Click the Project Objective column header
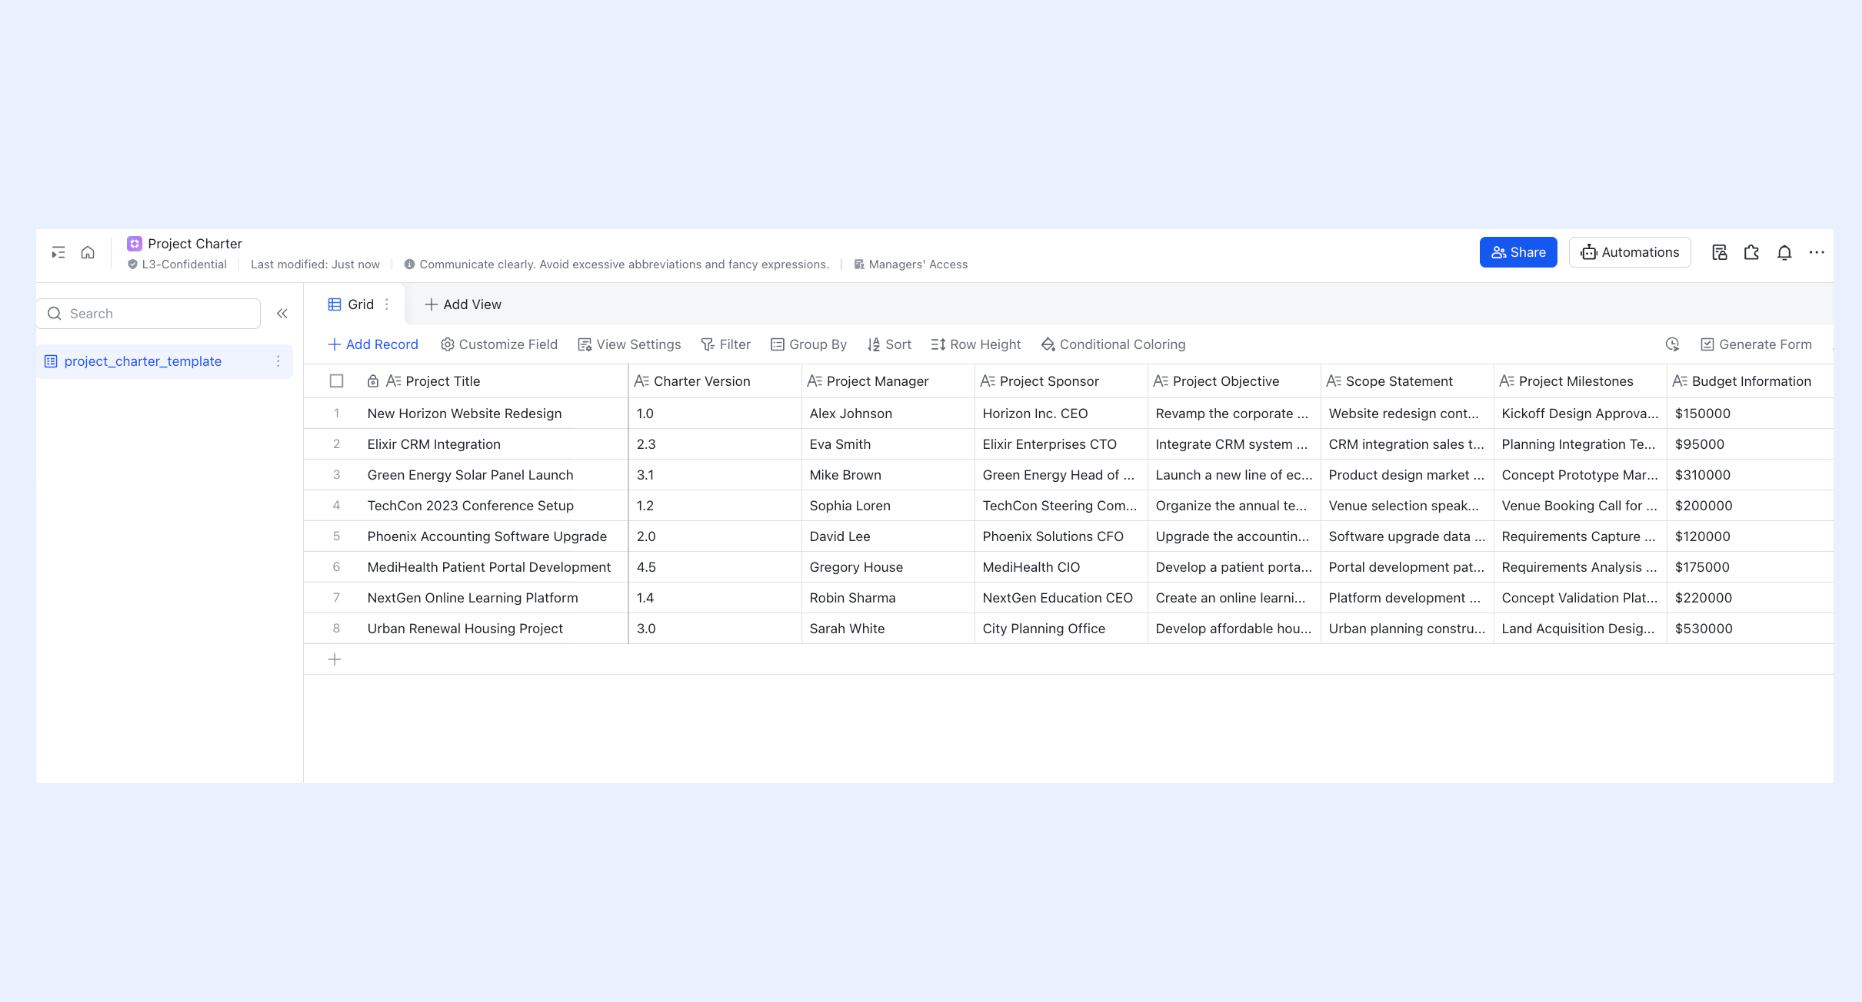The image size is (1862, 1002). coord(1234,381)
